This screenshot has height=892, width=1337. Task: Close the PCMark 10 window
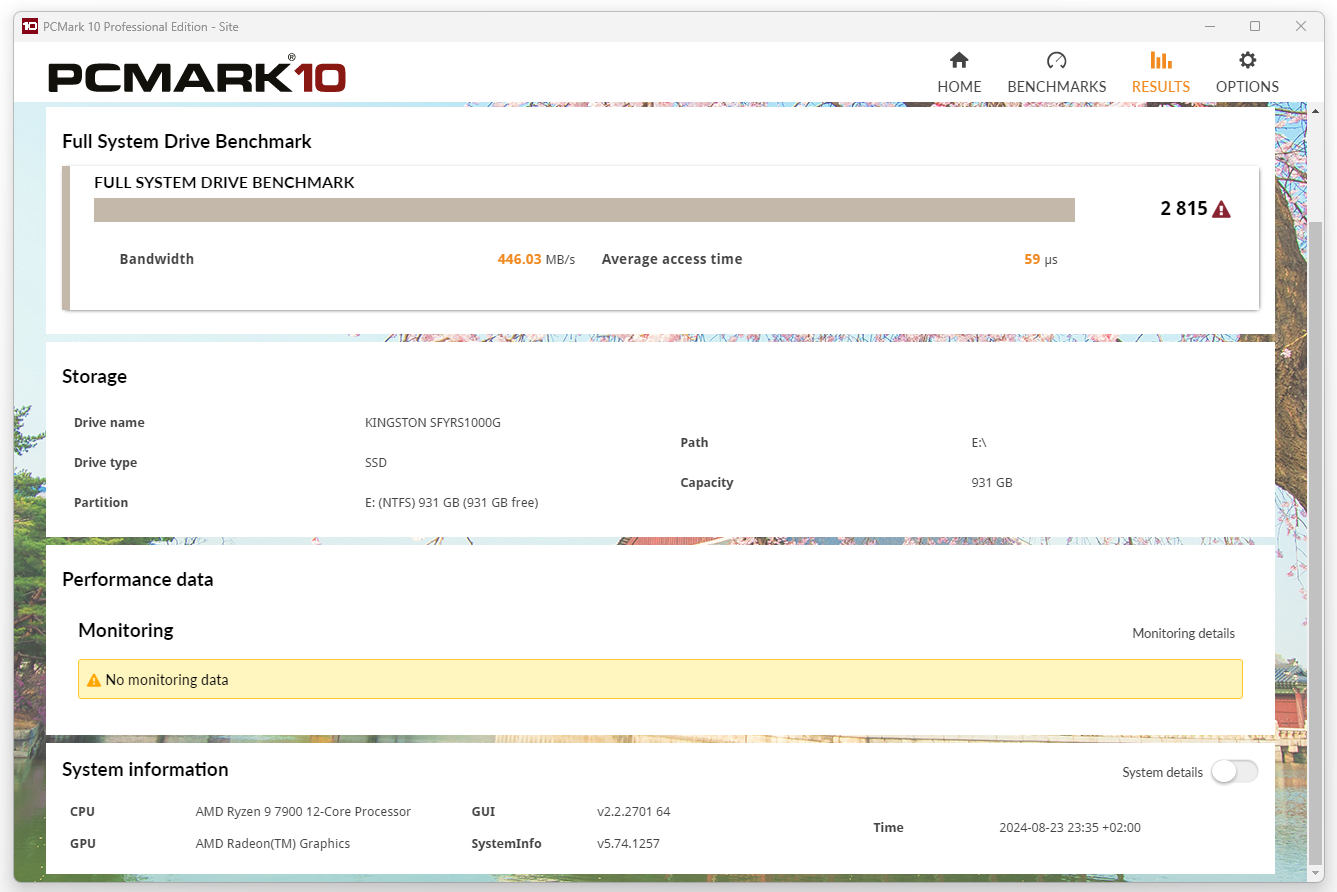(1301, 27)
